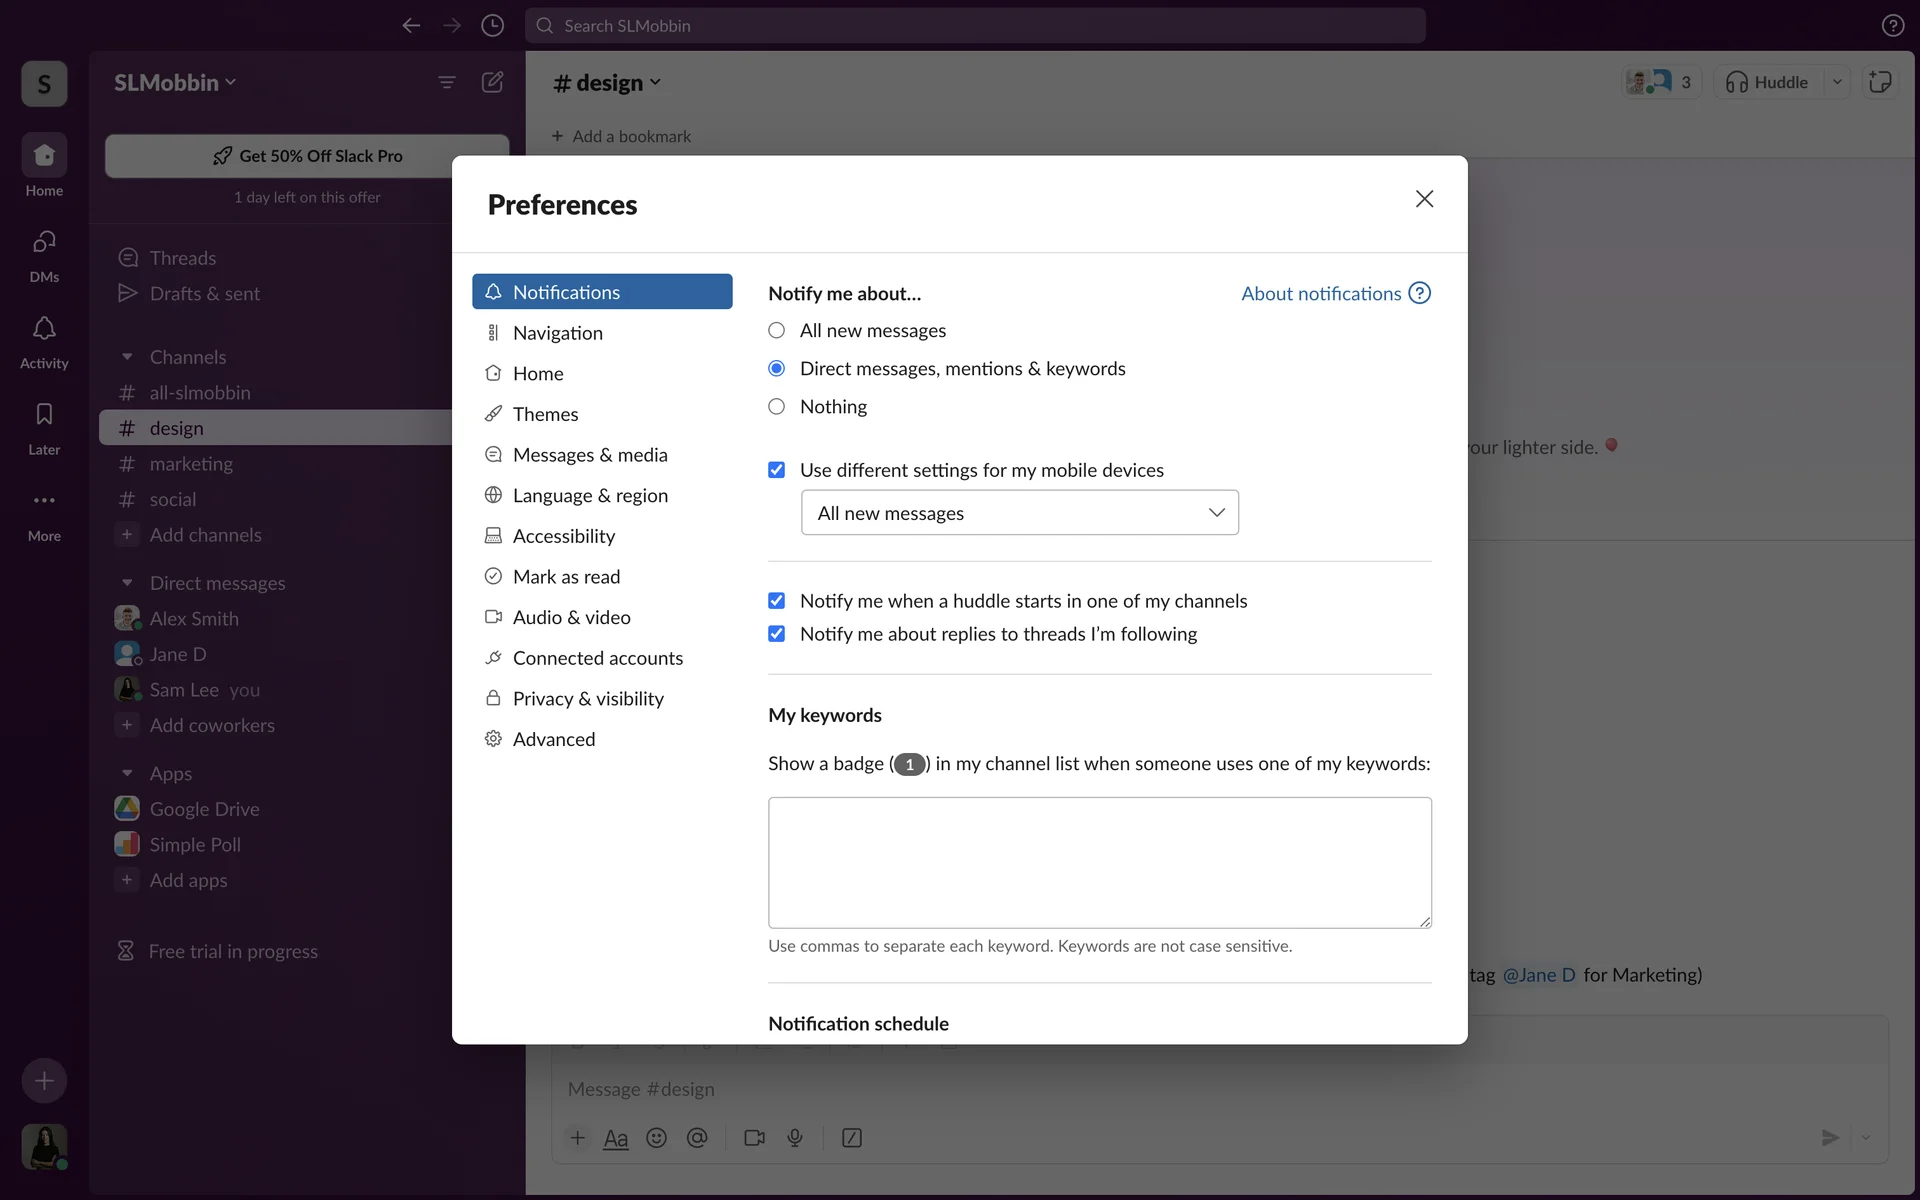Select the Nothing radio option

coord(776,406)
